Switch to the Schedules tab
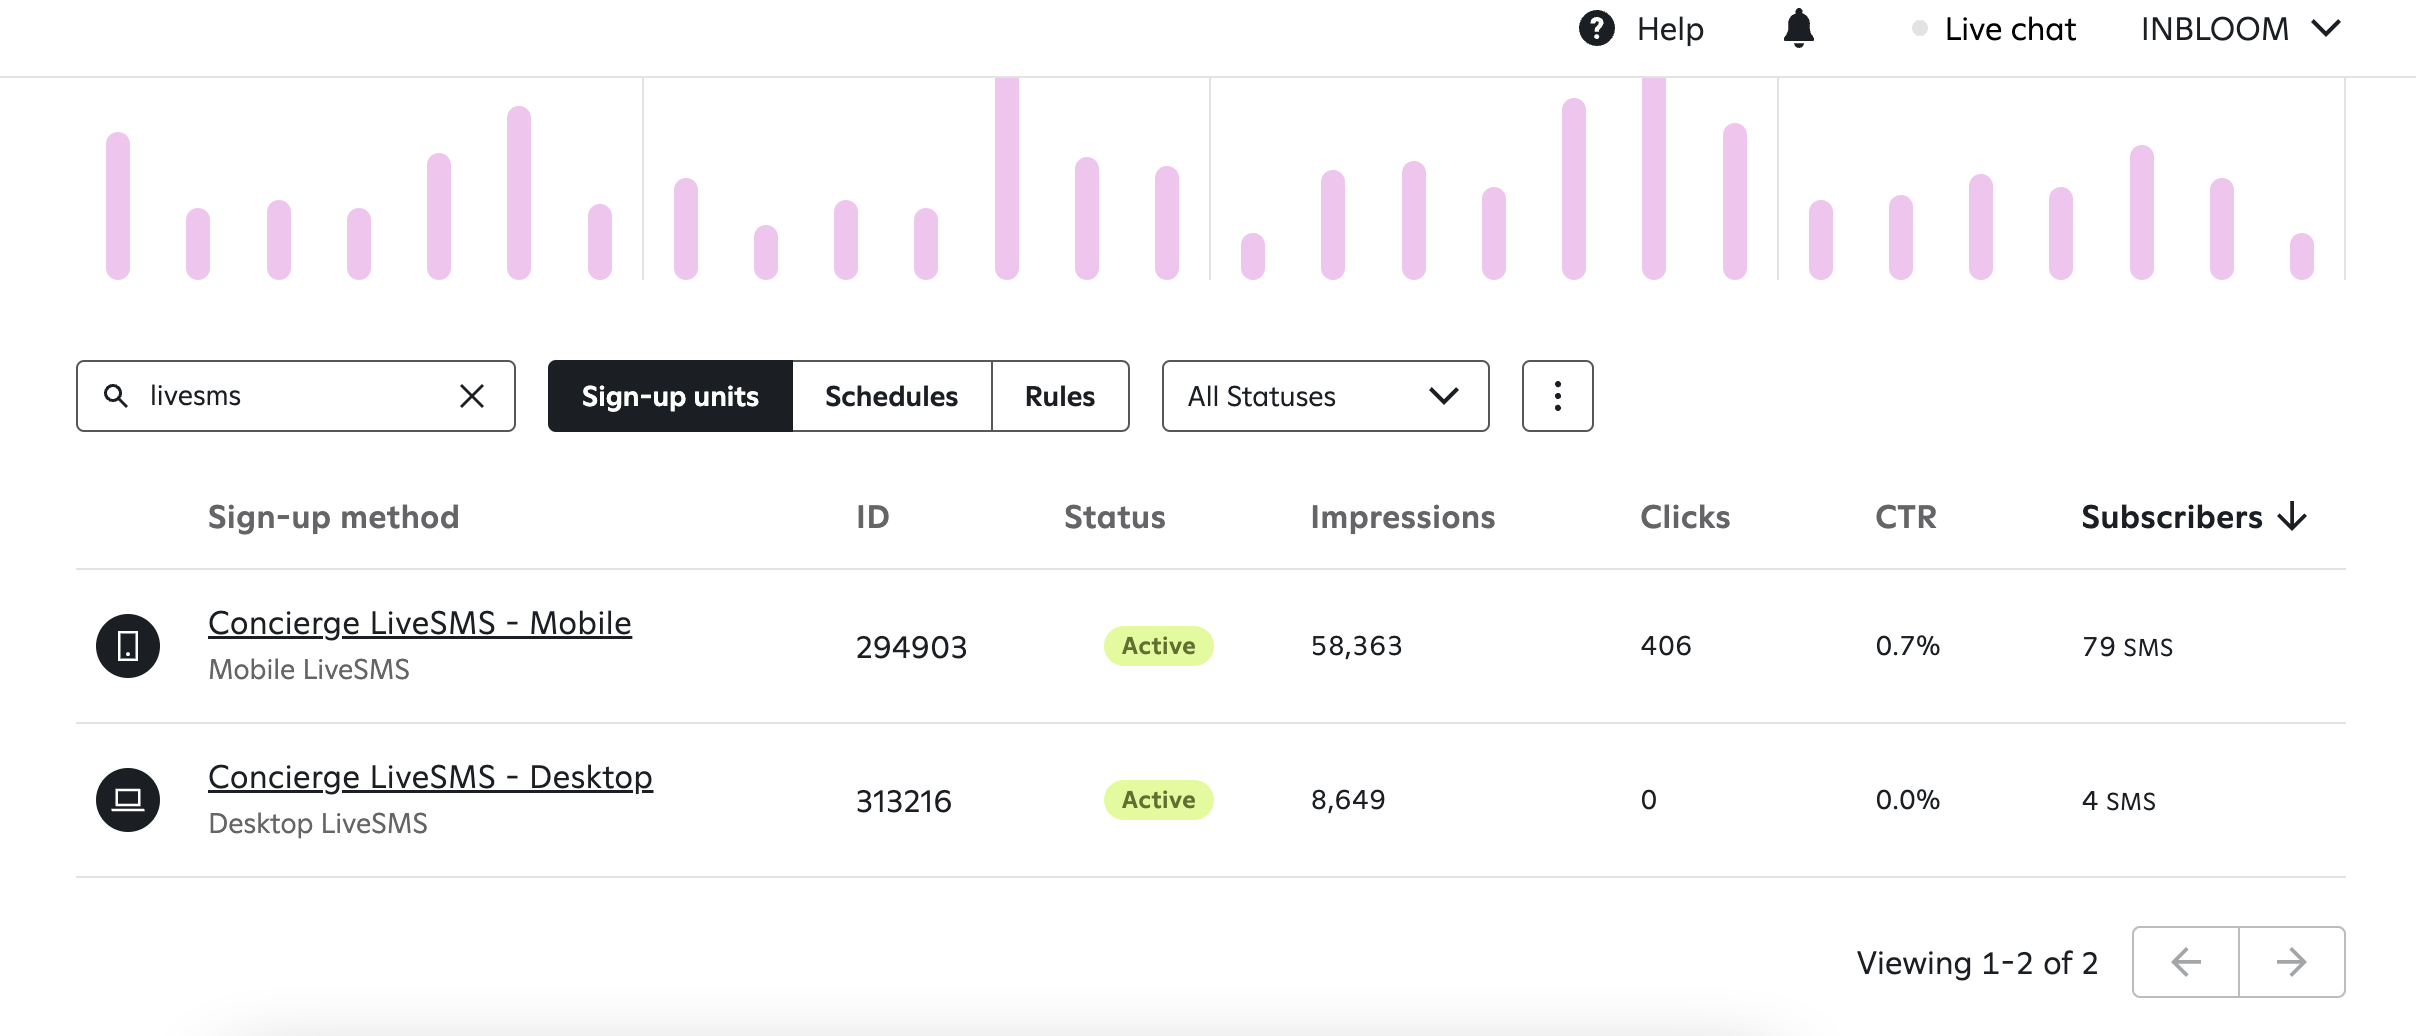This screenshot has width=2416, height=1036. [891, 396]
